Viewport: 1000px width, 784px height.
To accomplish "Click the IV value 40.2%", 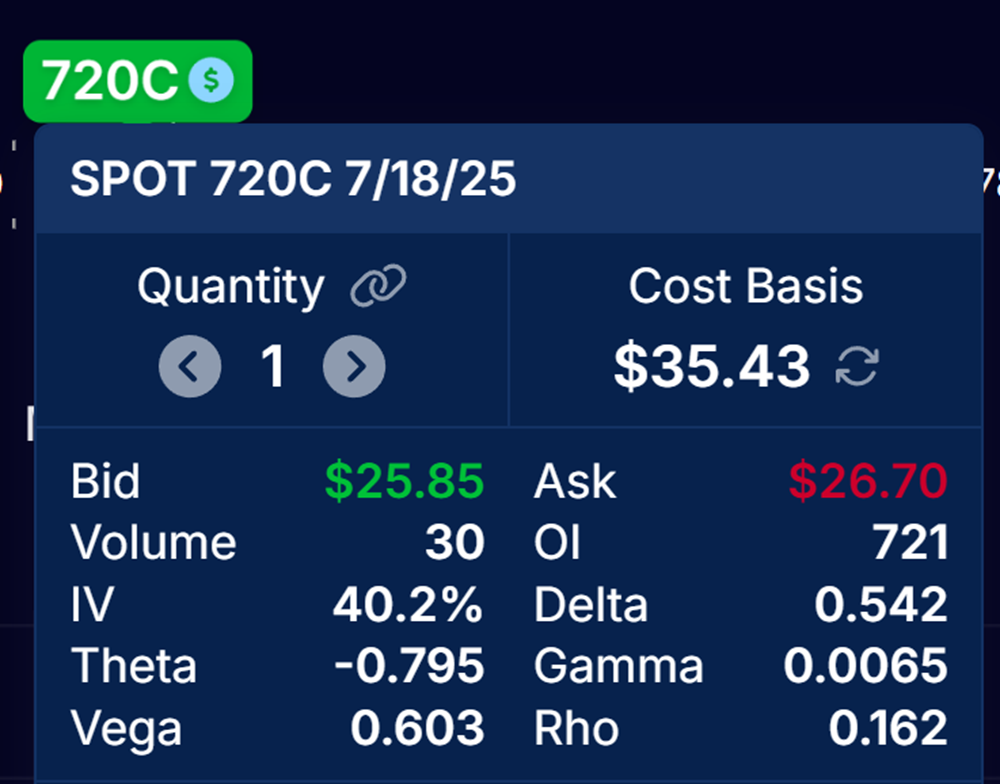I will (x=408, y=604).
